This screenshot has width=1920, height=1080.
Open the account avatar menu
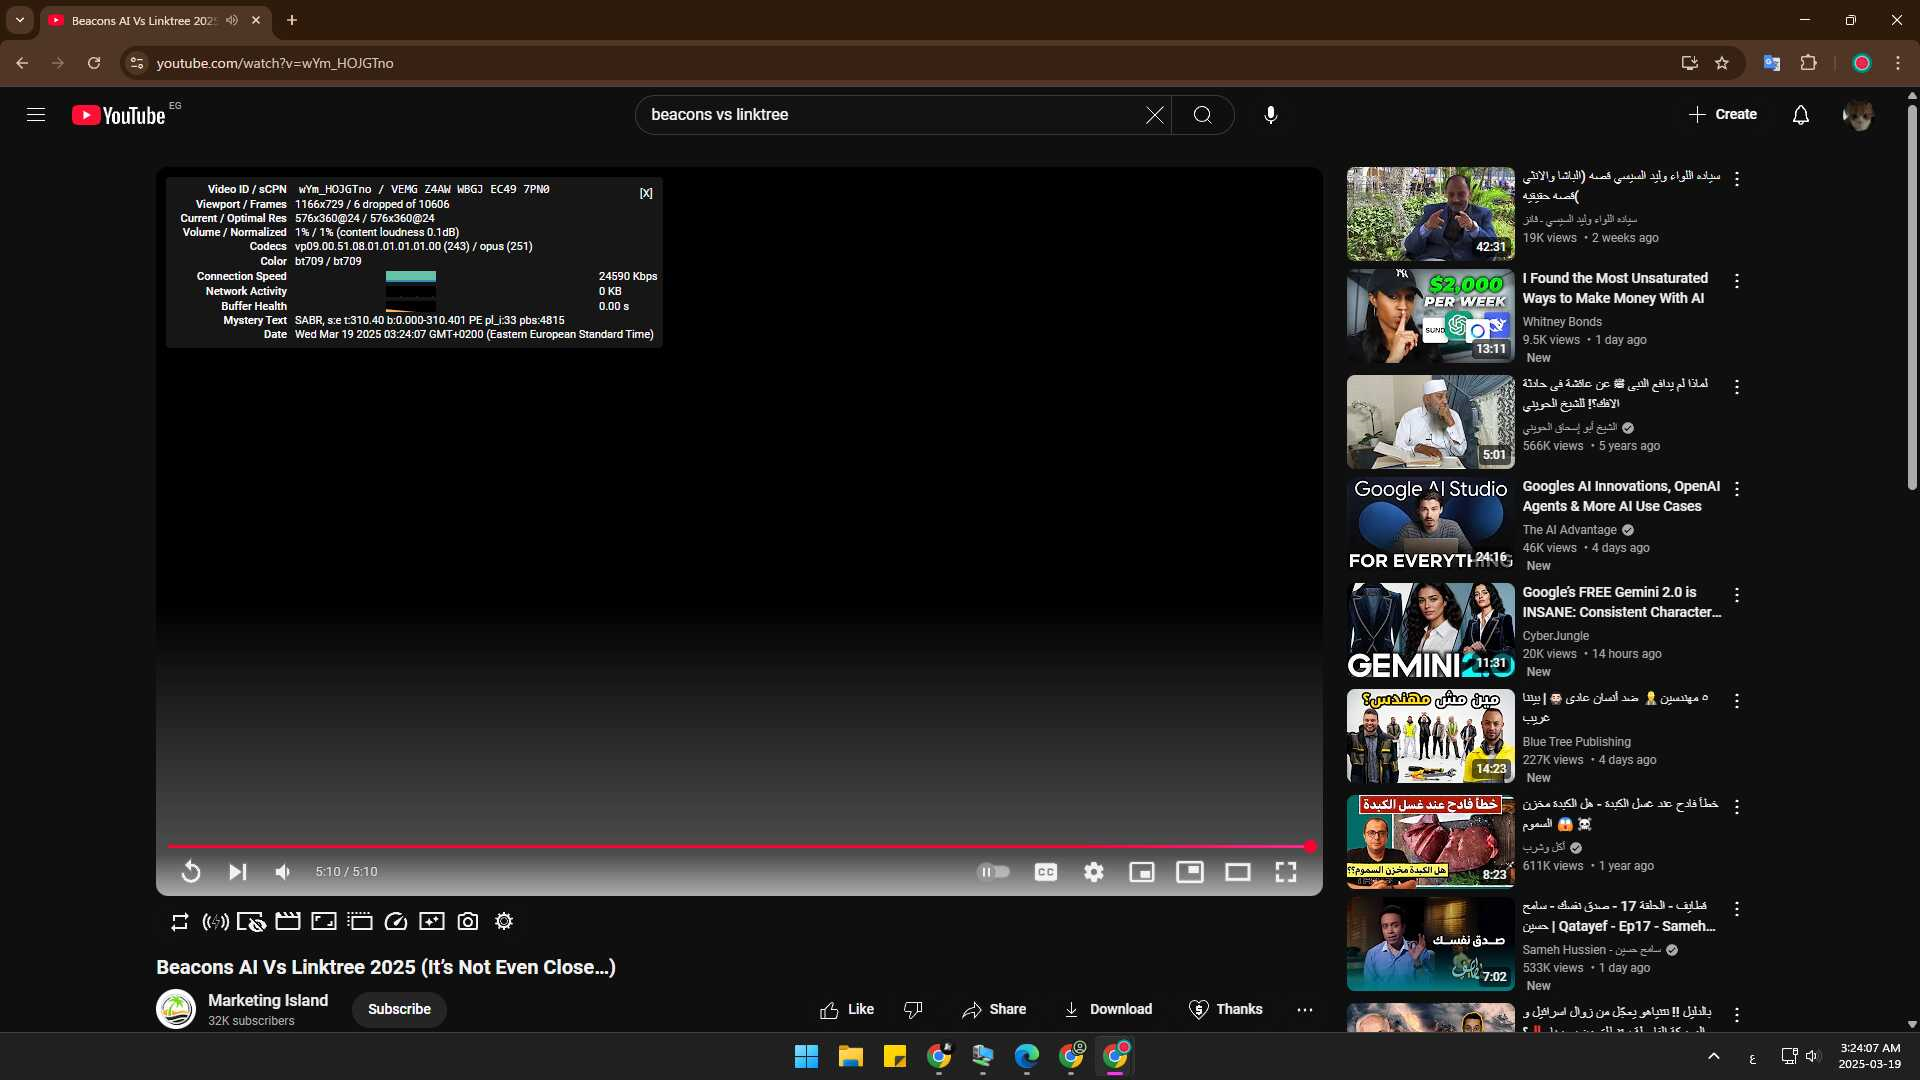[1858, 115]
